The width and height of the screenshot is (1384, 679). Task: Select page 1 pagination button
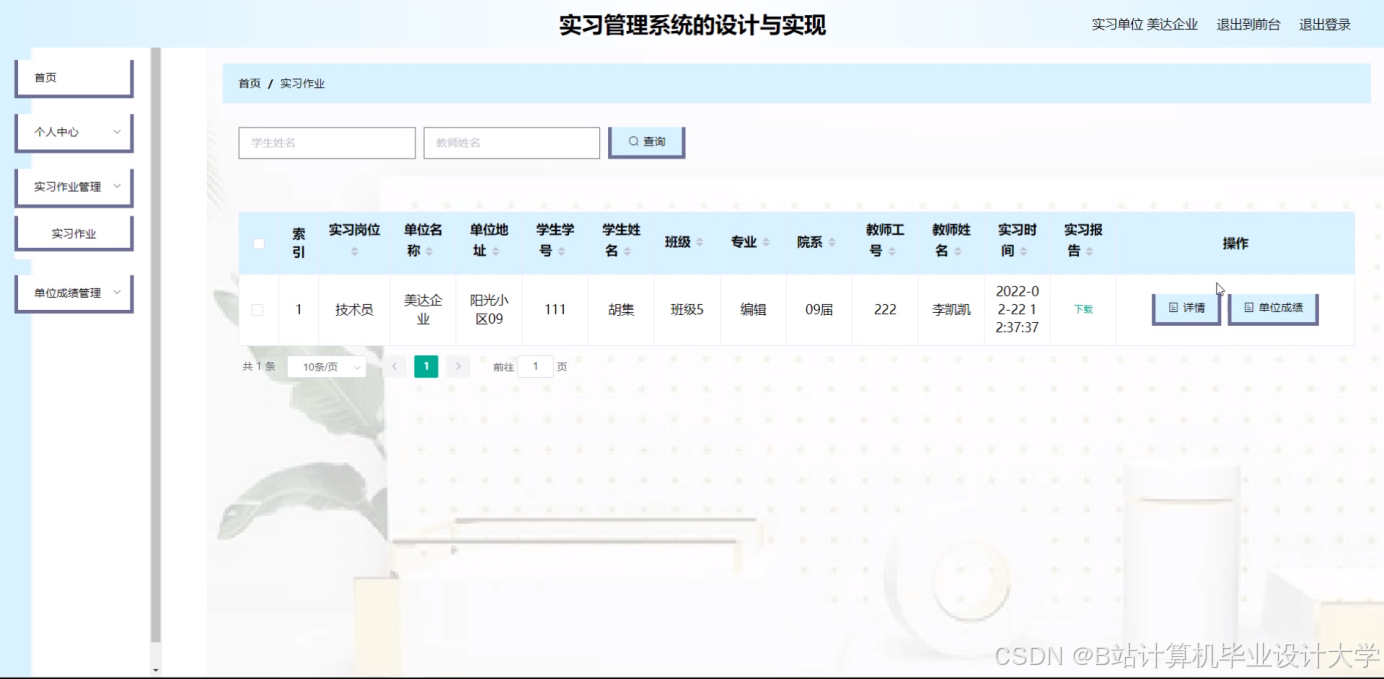[x=426, y=367]
